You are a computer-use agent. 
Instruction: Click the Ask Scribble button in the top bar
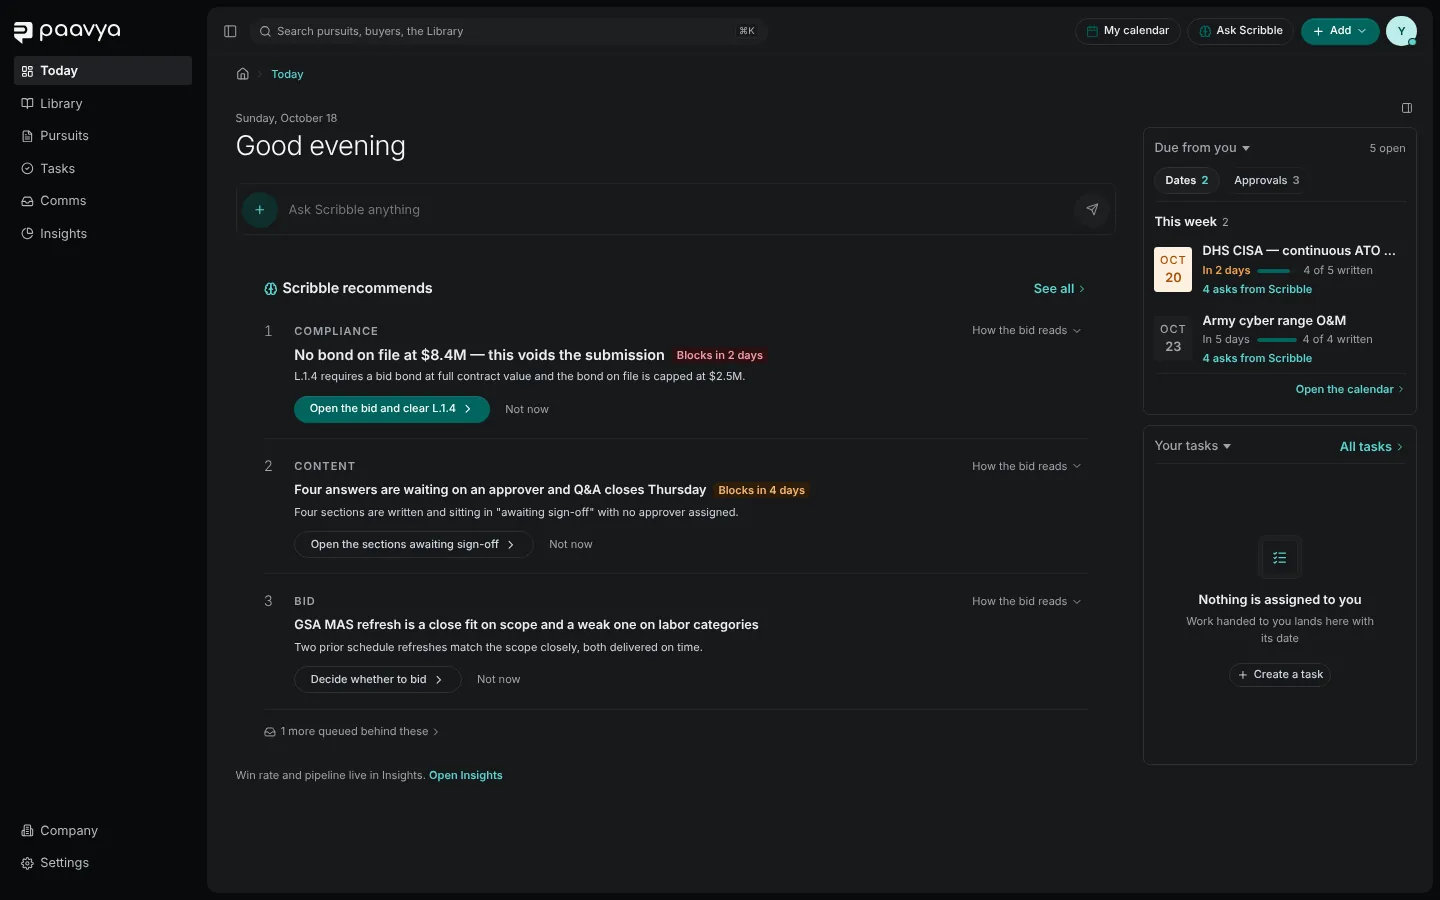[x=1241, y=31]
